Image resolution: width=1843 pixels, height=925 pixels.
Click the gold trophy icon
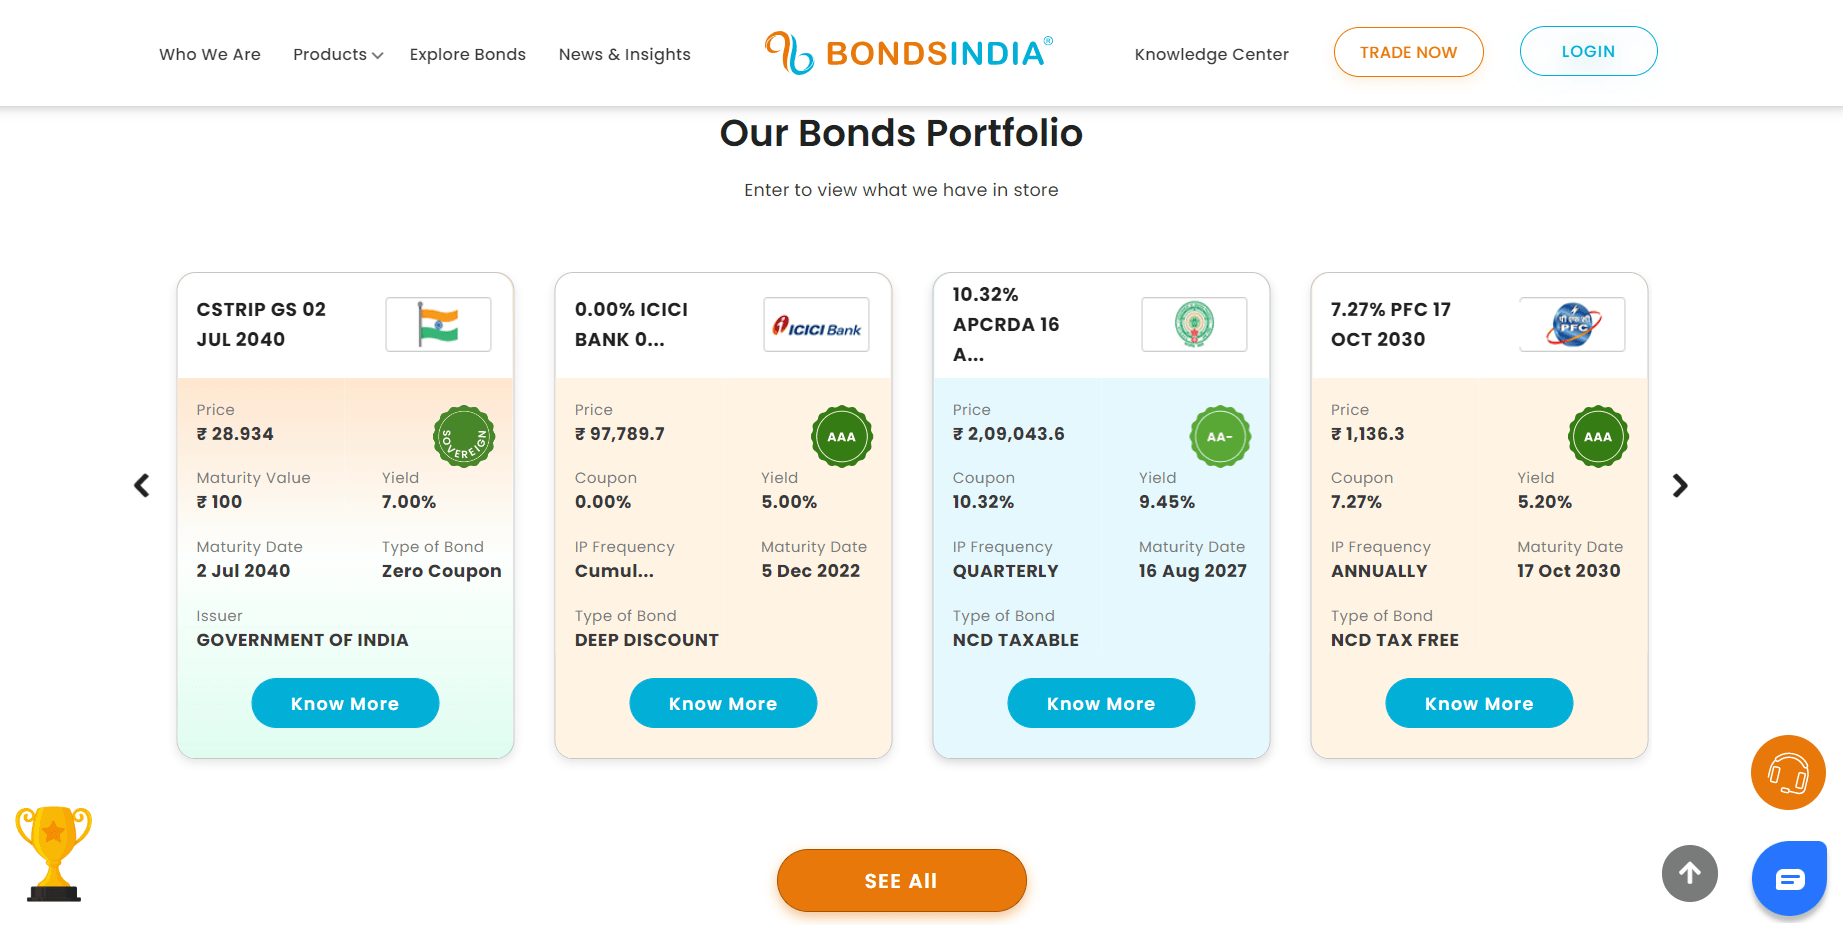53,853
